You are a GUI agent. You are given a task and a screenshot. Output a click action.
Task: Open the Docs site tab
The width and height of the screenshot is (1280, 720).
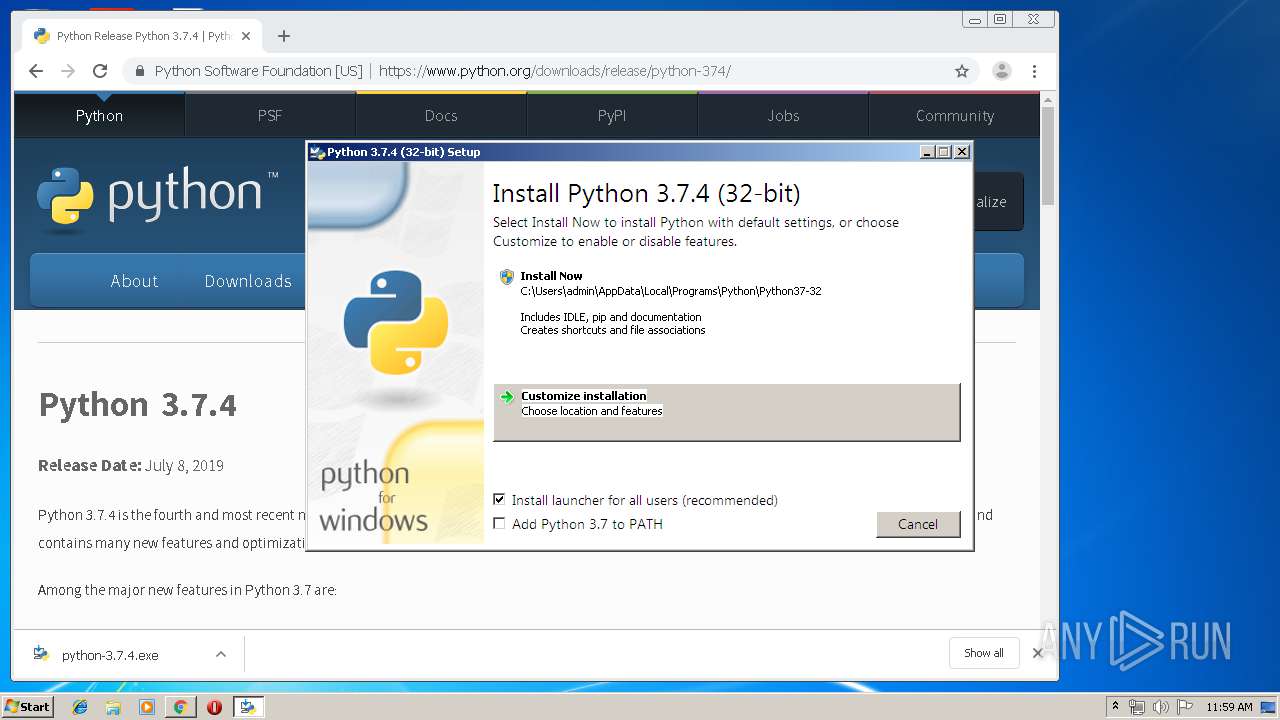point(441,116)
